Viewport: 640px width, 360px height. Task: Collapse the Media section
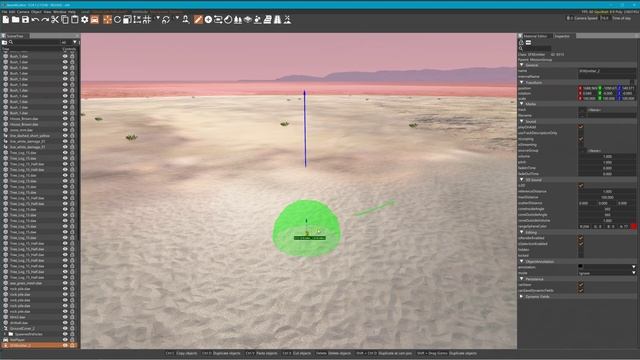pos(522,104)
